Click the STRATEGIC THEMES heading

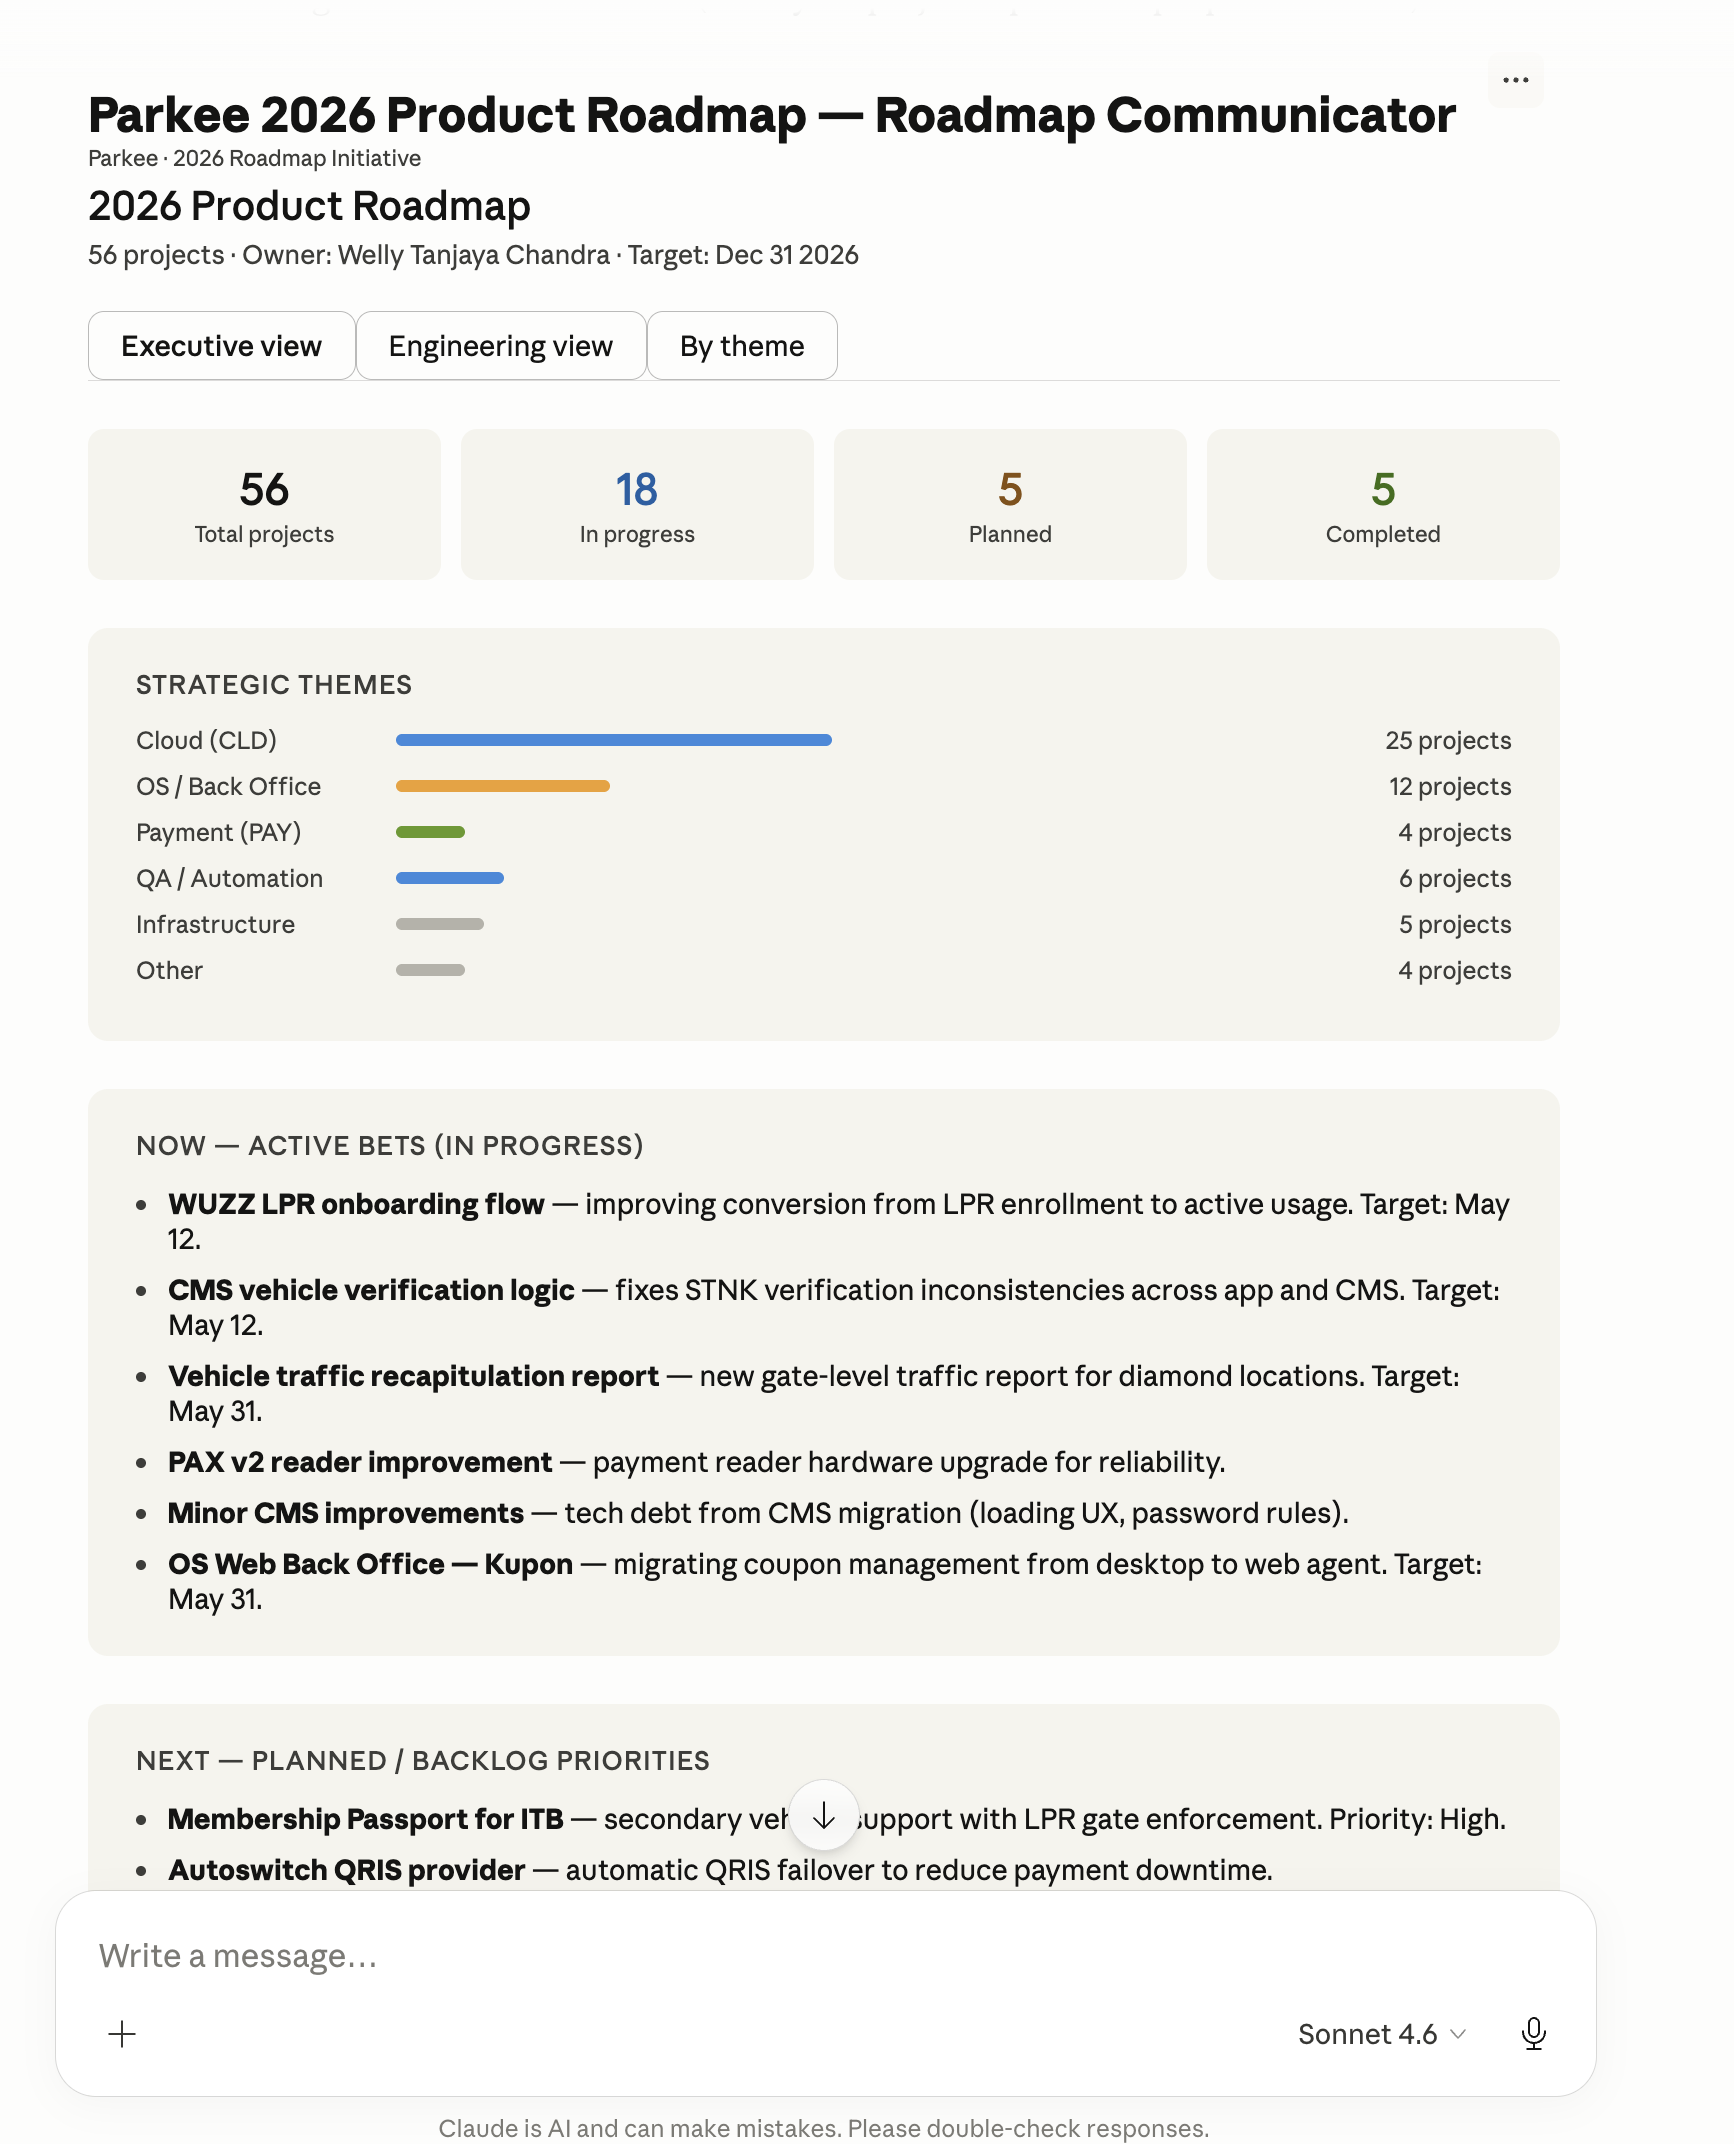(x=274, y=685)
